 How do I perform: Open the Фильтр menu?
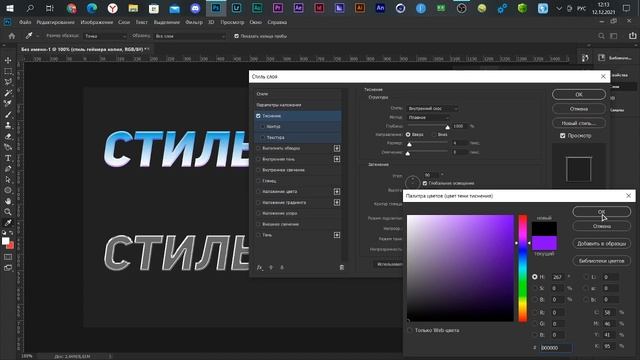point(194,22)
